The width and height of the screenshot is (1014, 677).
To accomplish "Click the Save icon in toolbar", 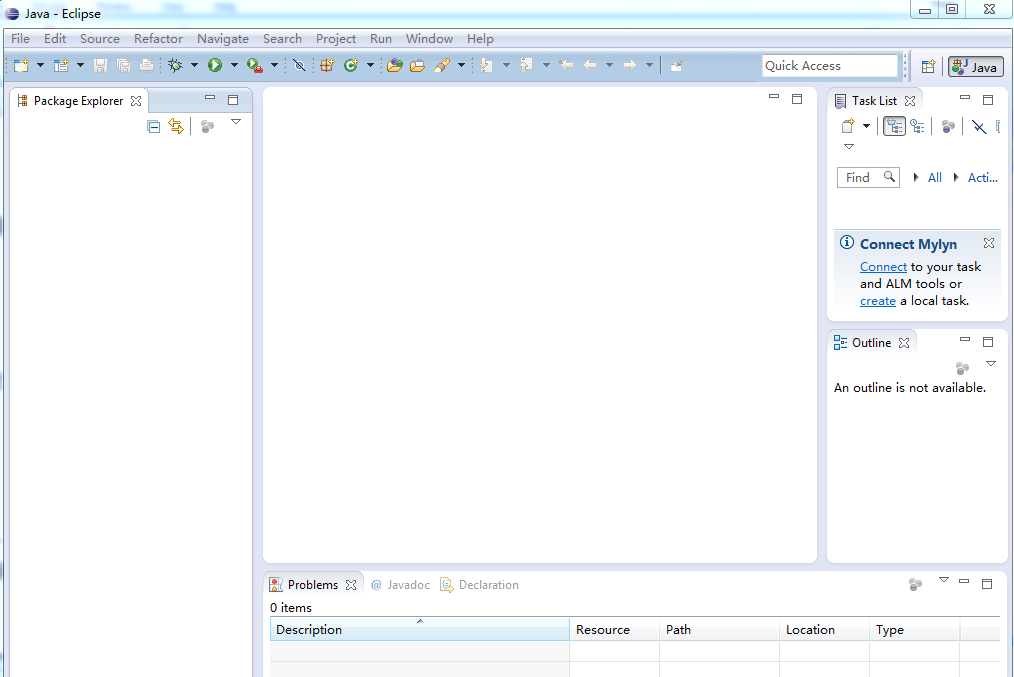I will coord(100,65).
